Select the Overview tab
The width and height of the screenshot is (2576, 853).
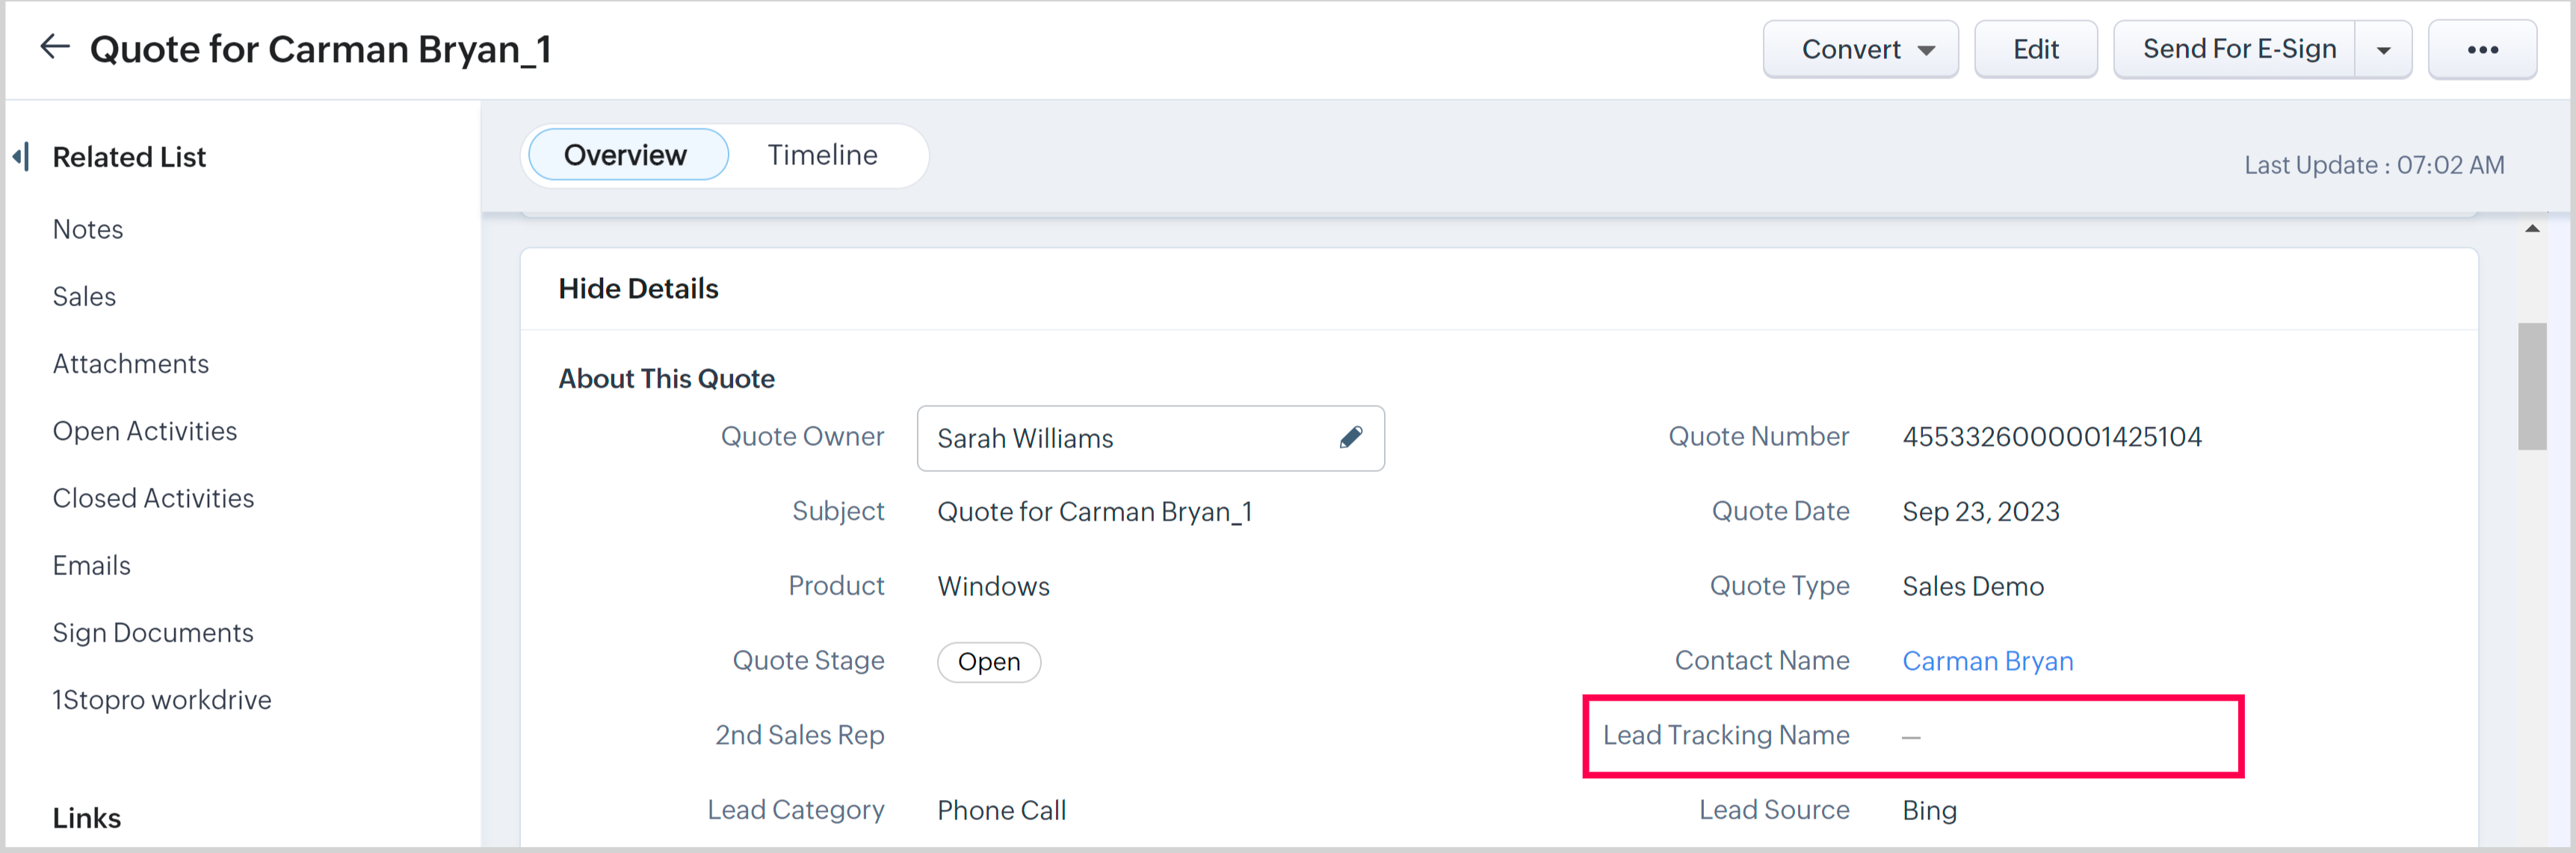tap(626, 155)
